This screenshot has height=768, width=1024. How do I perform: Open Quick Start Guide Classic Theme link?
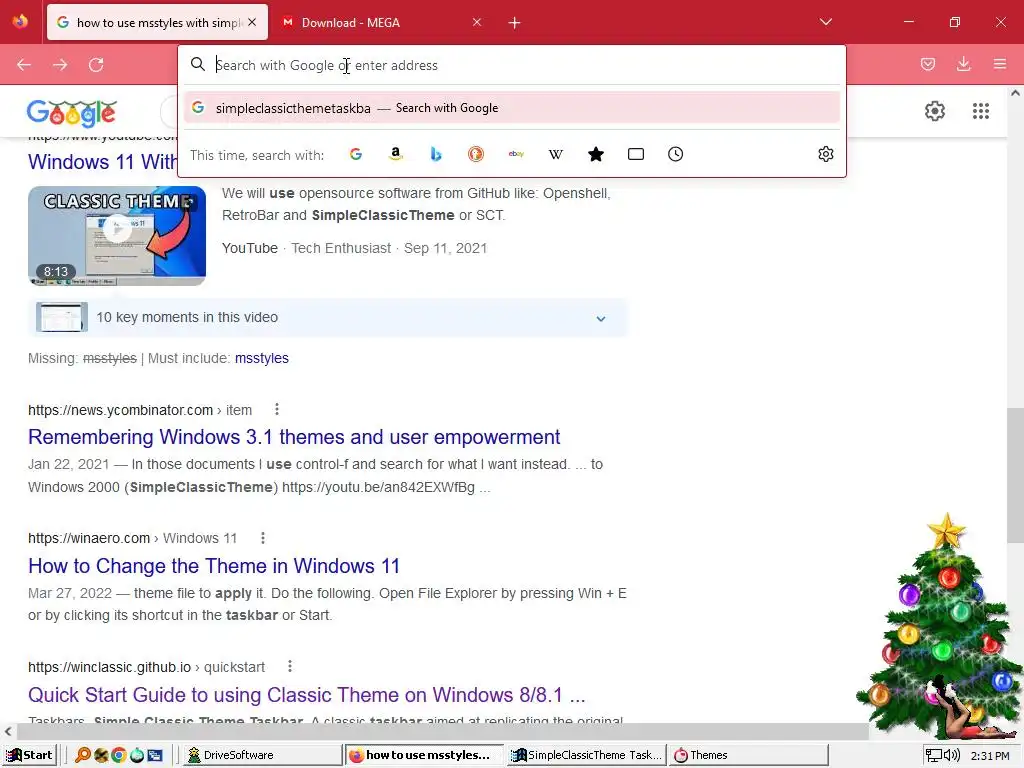point(306,695)
